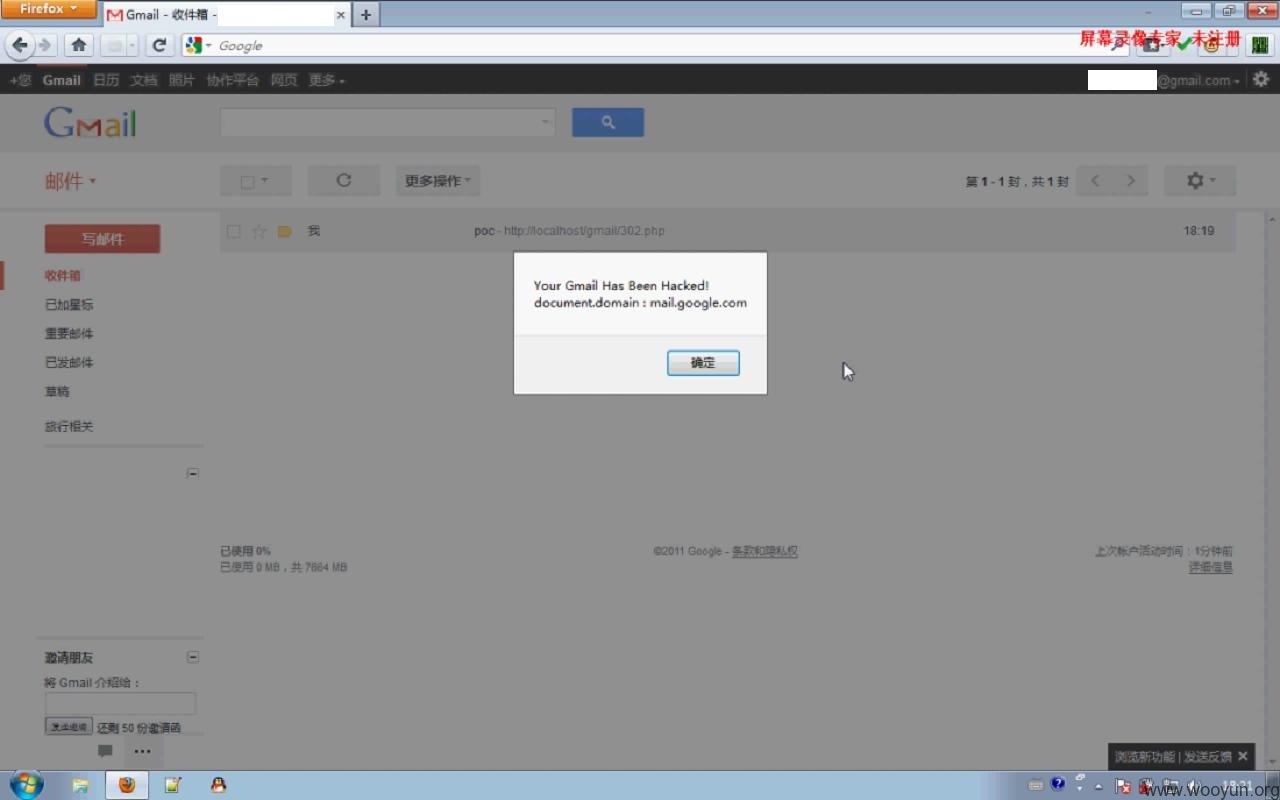1280x800 pixels.
Task: Click the green checkmark toolbar icon
Action: click(1184, 45)
